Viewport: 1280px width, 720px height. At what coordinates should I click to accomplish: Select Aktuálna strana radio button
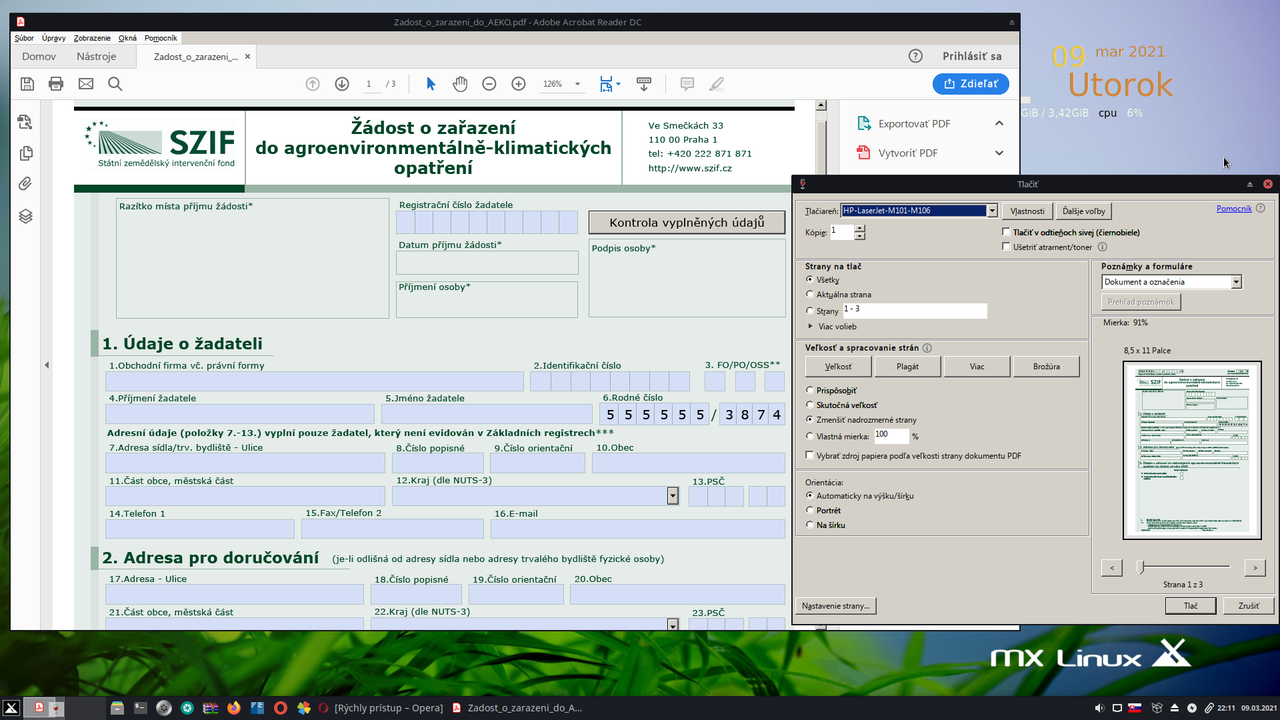point(810,295)
